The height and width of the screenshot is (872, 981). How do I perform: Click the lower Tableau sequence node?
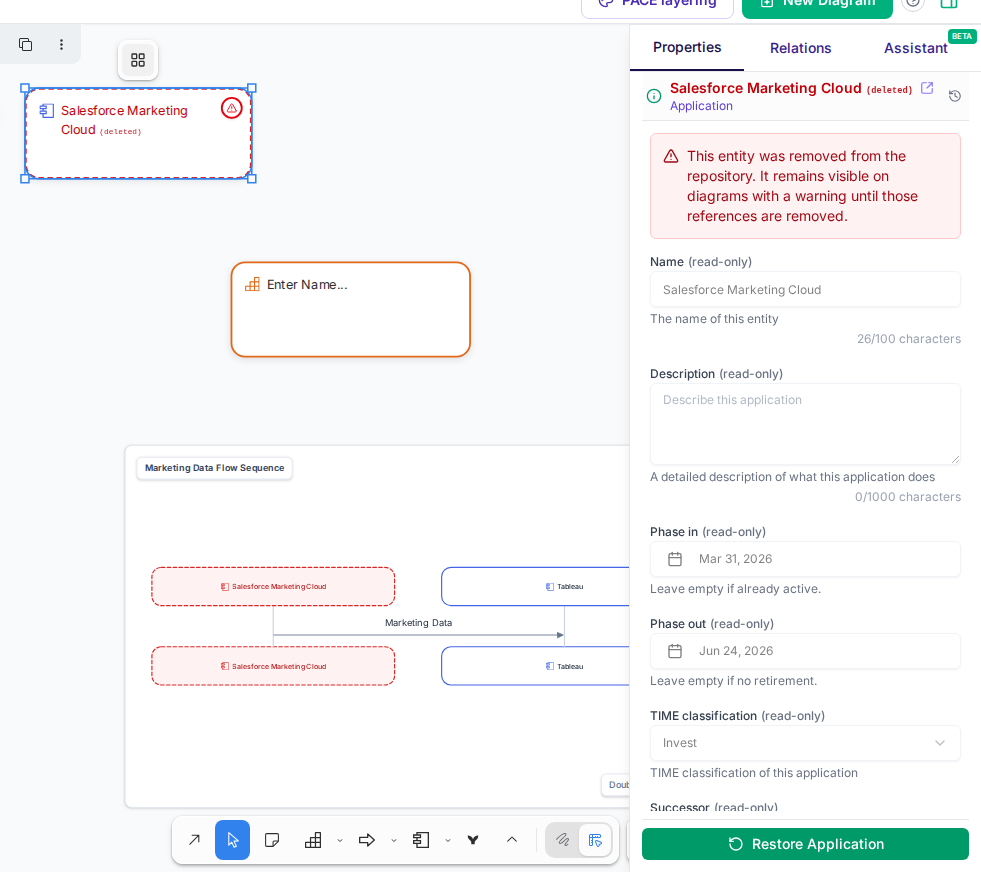pos(536,666)
